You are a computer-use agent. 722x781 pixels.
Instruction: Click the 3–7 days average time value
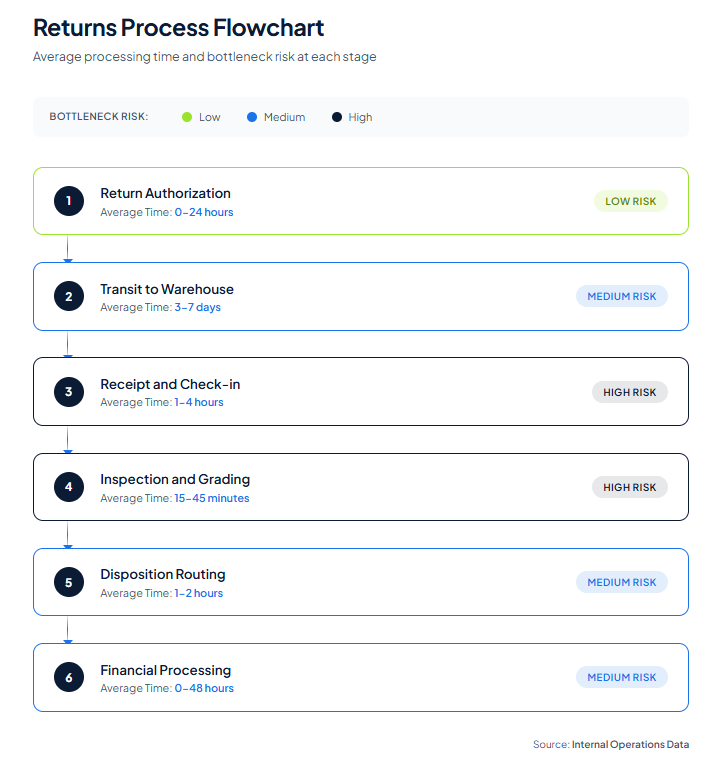197,307
